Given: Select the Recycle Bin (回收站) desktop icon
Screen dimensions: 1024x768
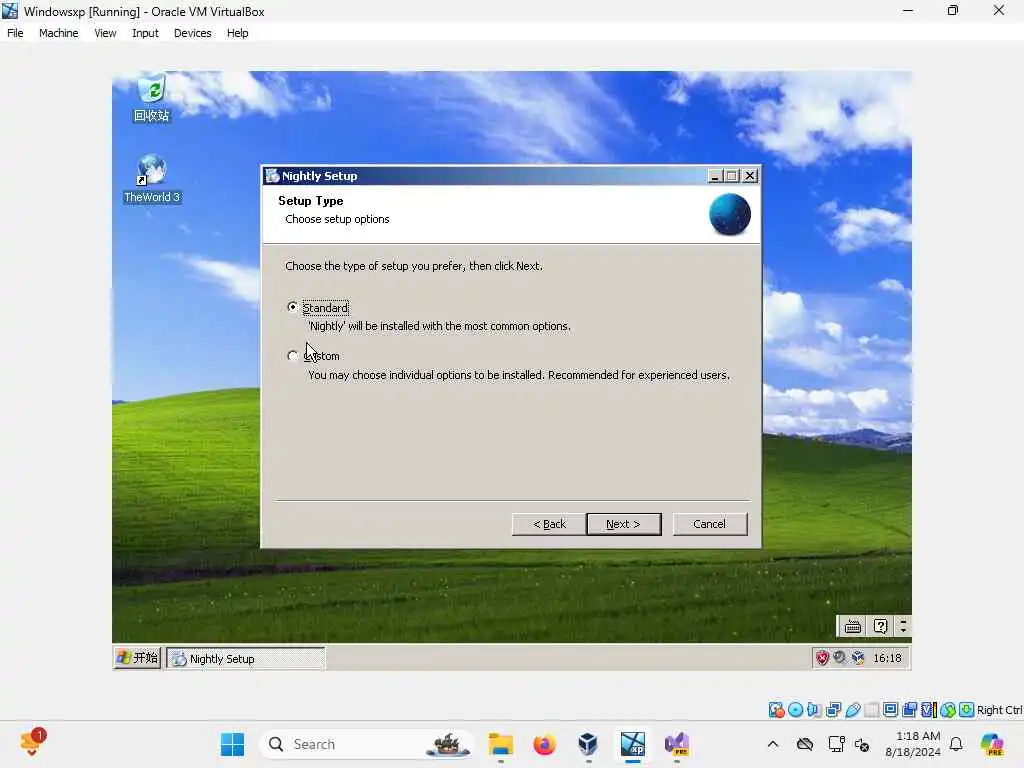Looking at the screenshot, I should pos(152,99).
